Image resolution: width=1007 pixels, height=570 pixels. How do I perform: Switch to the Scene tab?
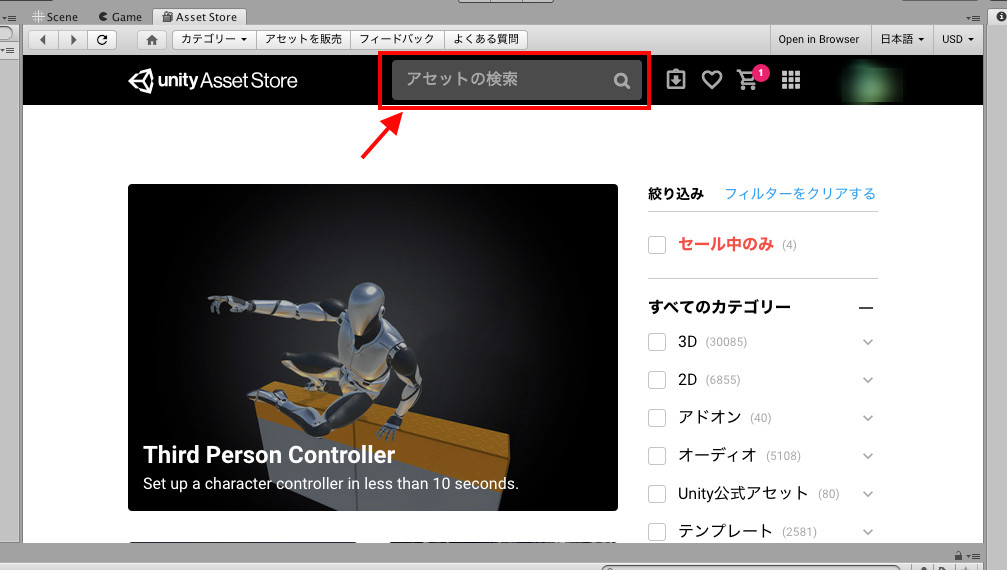coord(55,17)
